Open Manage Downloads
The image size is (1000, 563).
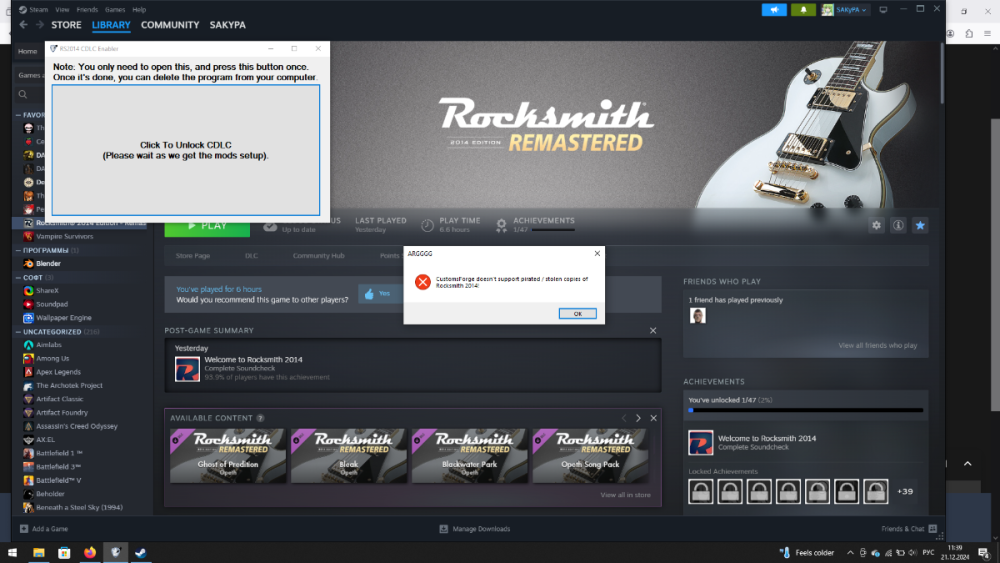(x=474, y=529)
